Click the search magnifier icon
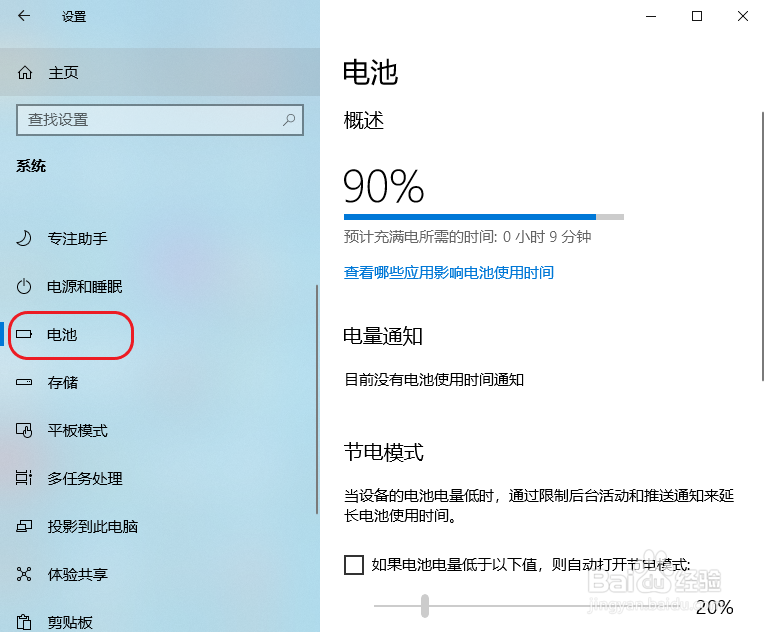 pyautogui.click(x=289, y=120)
